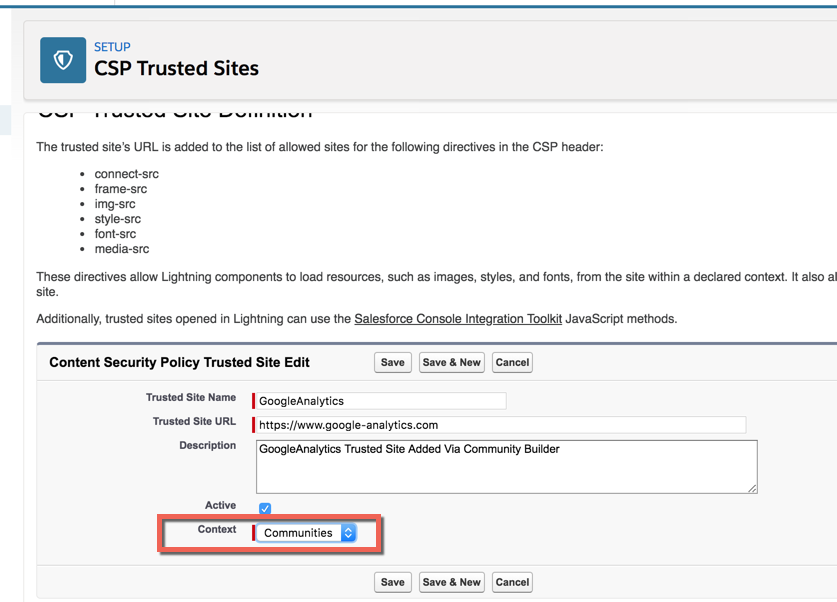Click the Description field label
This screenshot has width=837, height=602.
208,445
